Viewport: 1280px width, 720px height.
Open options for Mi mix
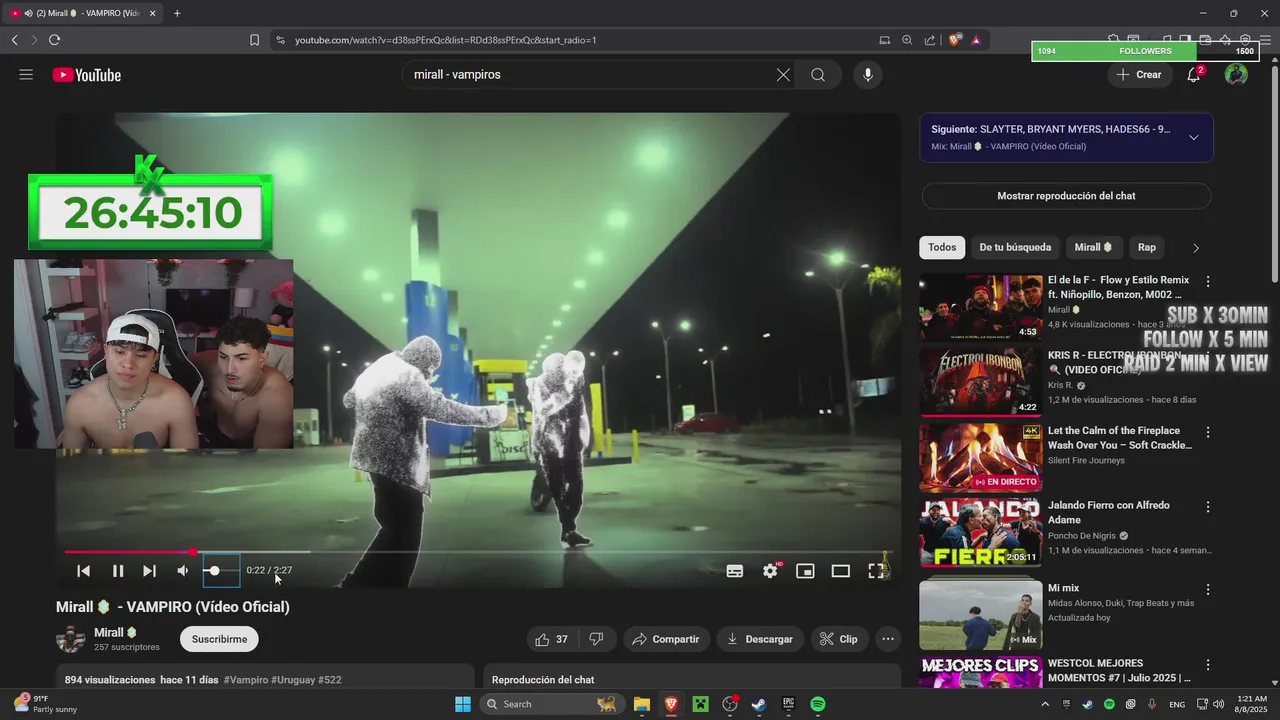coord(1207,590)
